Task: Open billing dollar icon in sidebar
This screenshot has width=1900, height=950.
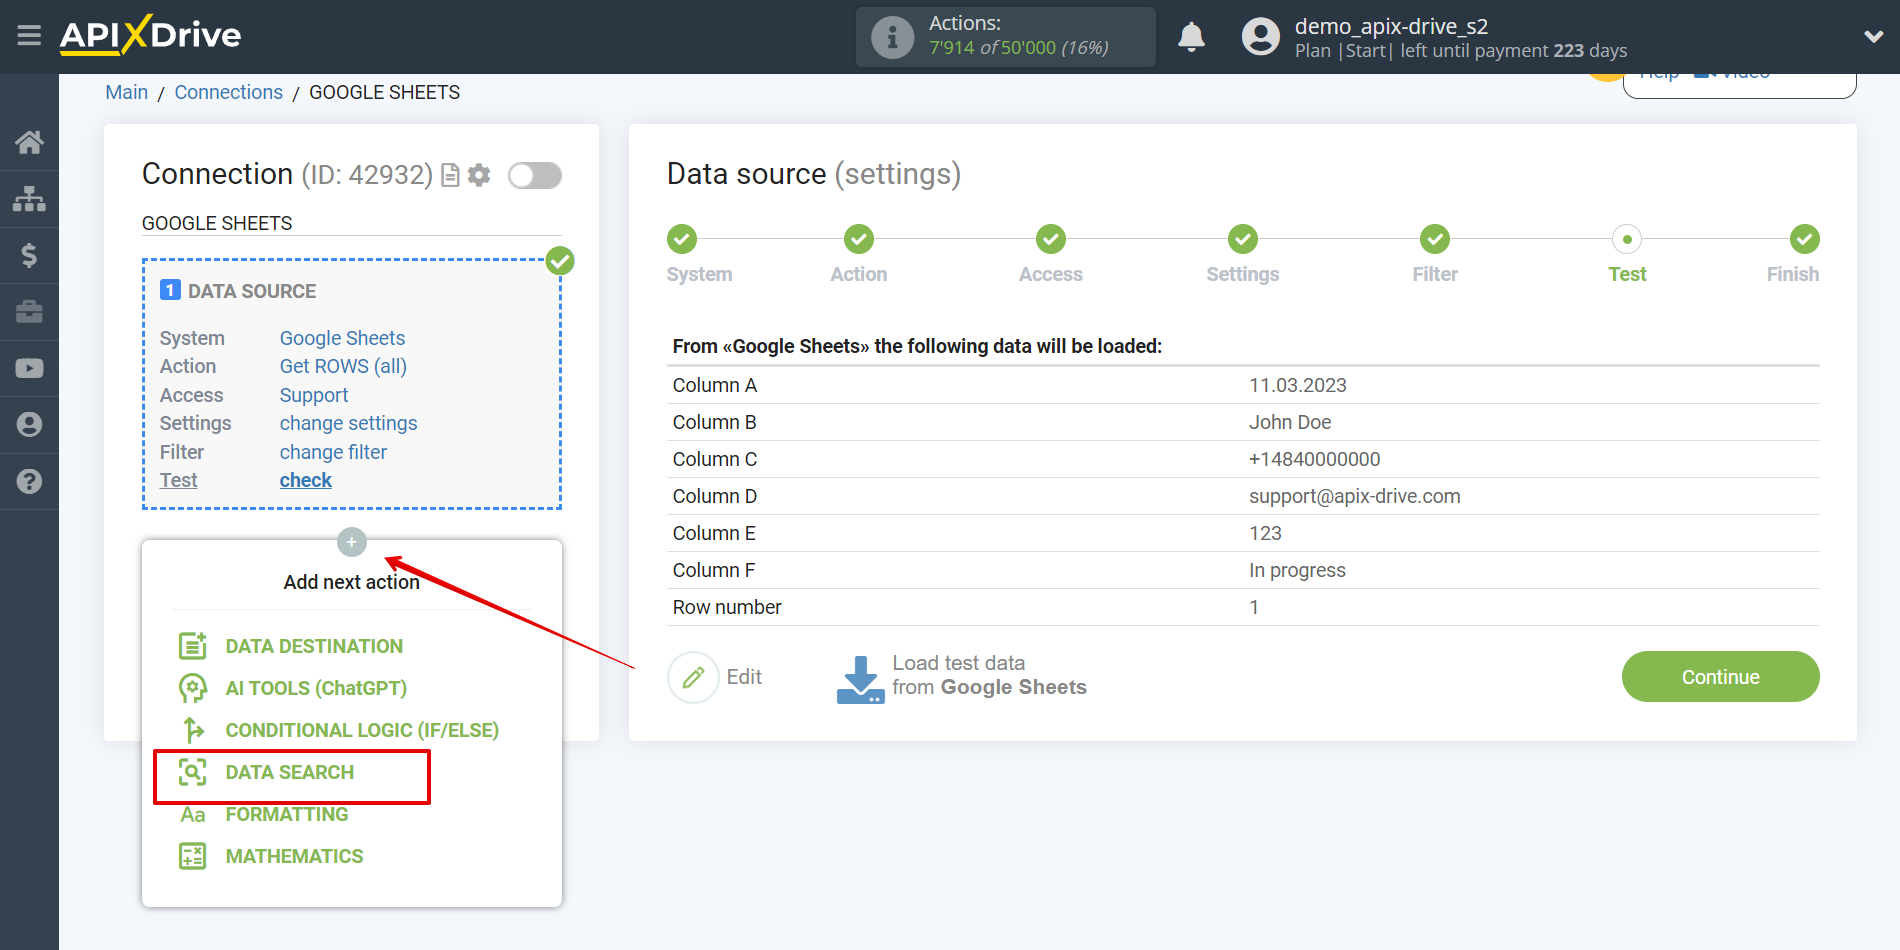Action: coord(29,255)
